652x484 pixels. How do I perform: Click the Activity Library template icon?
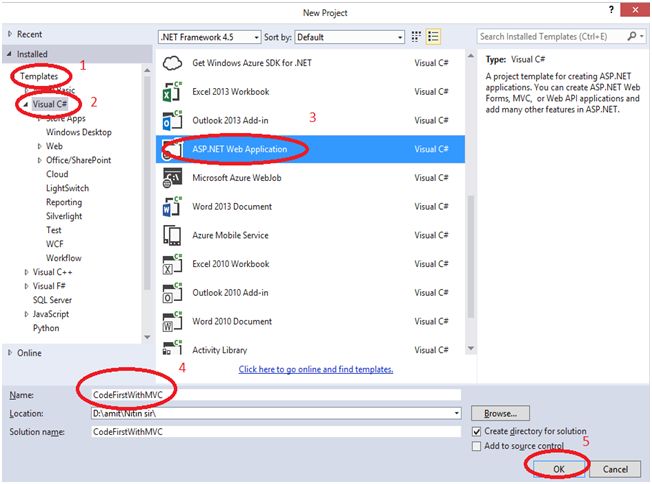pos(172,348)
